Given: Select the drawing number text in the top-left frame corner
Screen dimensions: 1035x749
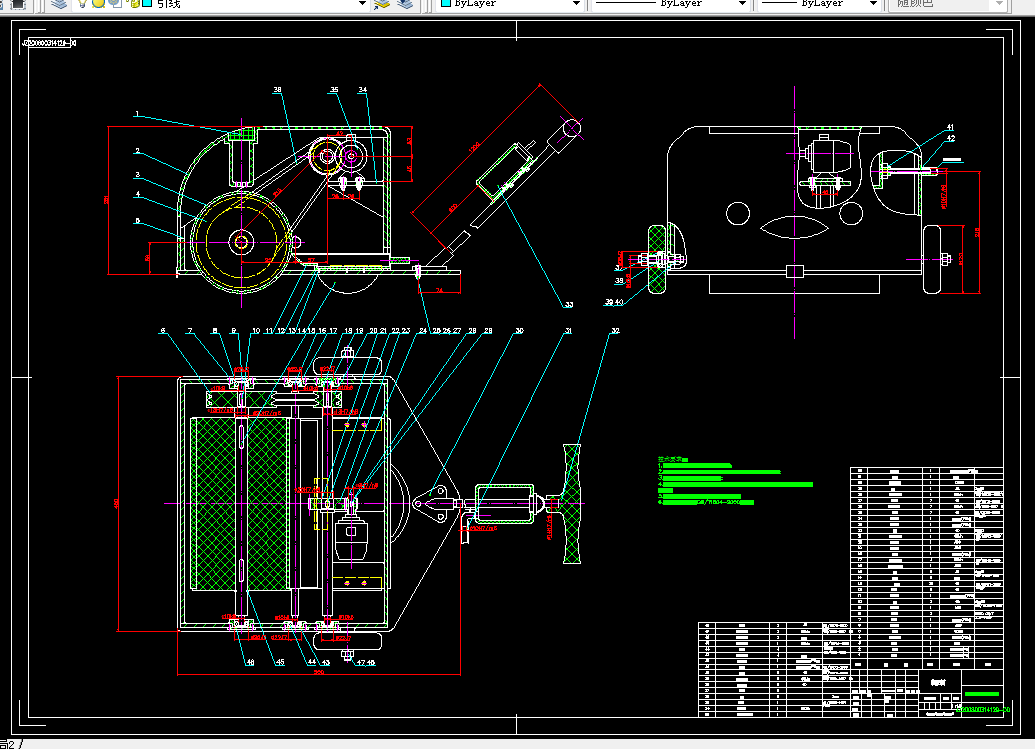Looking at the screenshot, I should [x=50, y=43].
